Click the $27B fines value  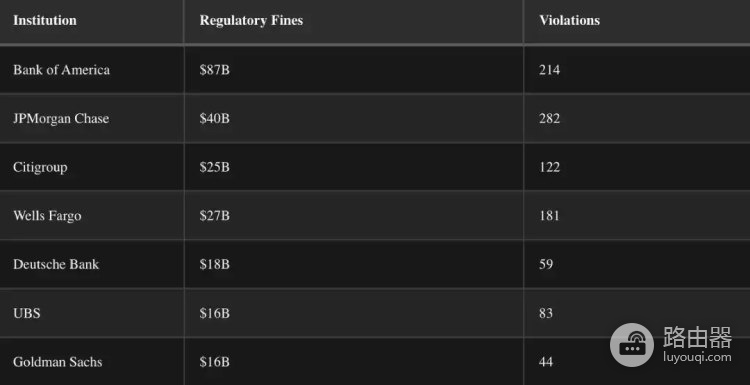click(x=214, y=216)
